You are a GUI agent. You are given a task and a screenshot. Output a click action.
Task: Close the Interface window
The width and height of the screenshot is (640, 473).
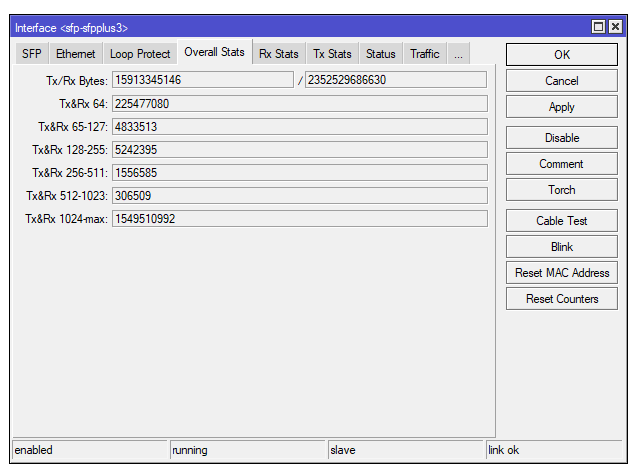615,27
